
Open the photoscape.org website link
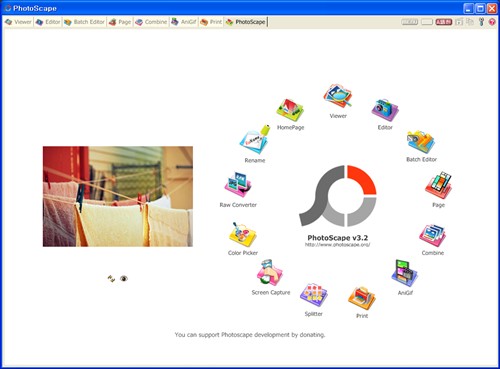click(x=337, y=245)
